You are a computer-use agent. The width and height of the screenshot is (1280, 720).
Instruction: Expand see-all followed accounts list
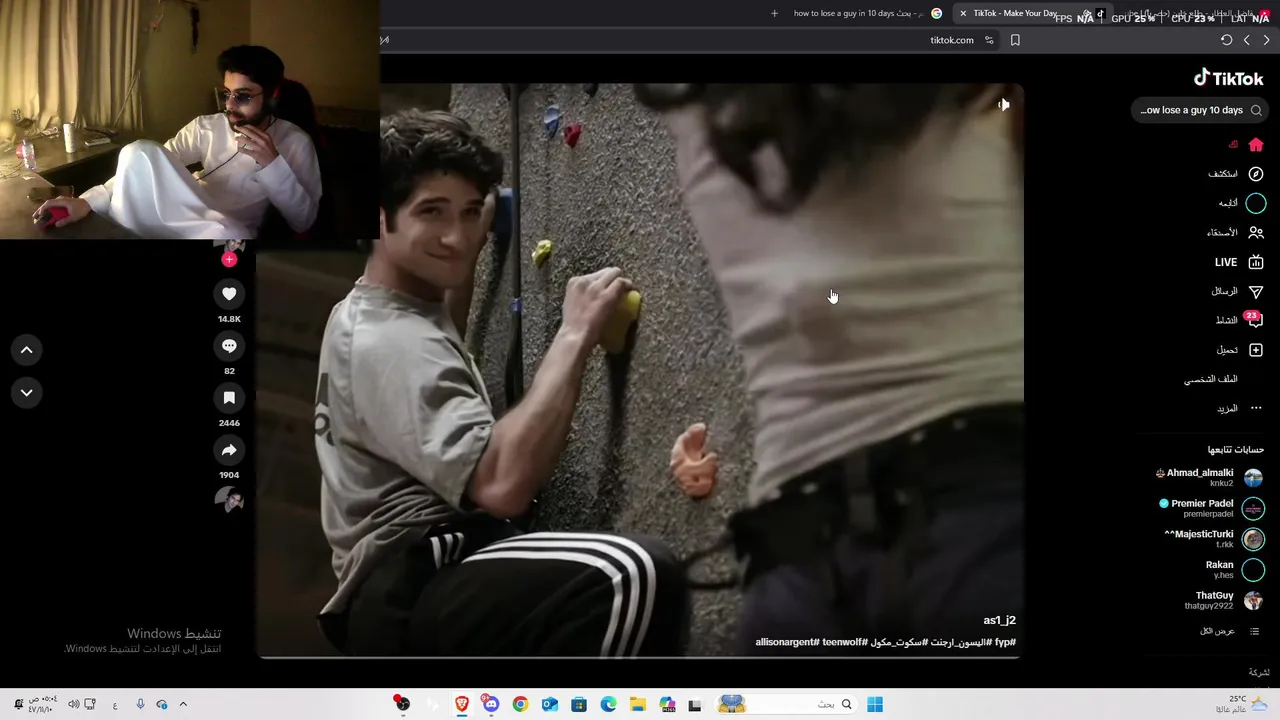(x=1230, y=631)
